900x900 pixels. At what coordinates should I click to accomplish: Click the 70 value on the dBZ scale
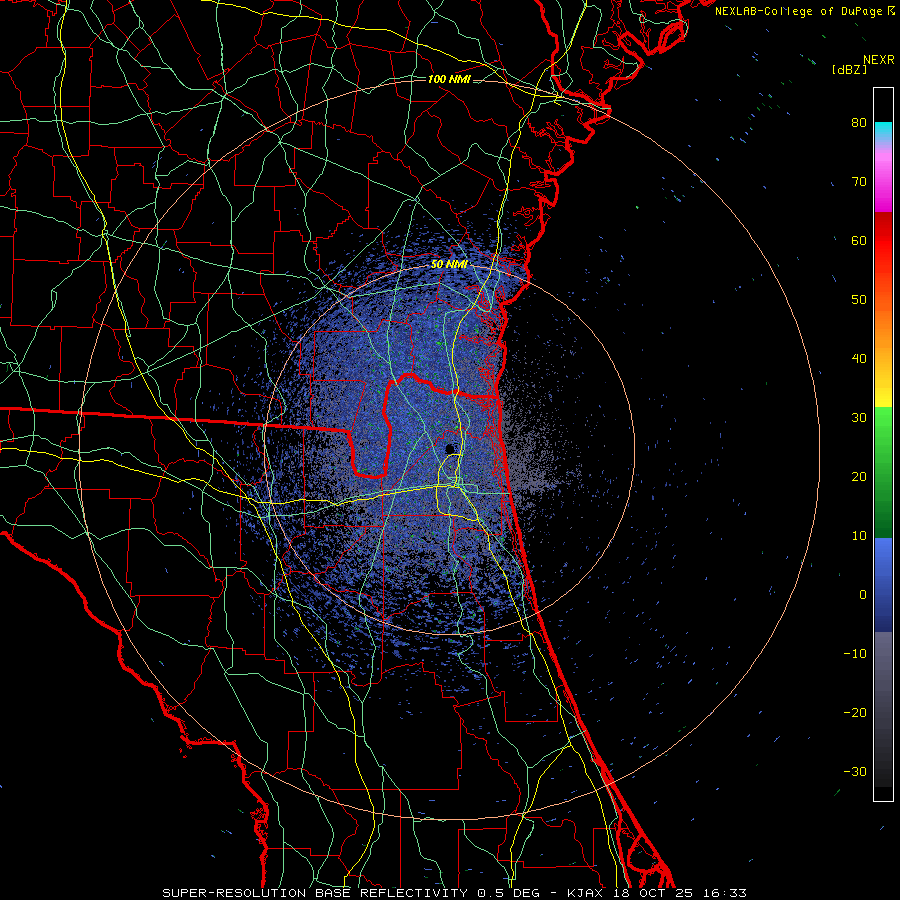tap(859, 182)
